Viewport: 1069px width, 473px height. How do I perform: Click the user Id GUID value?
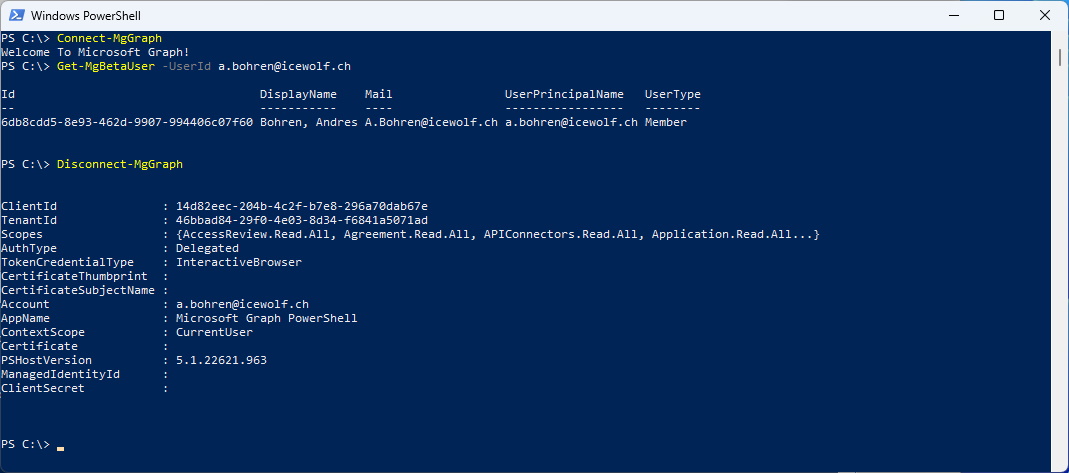tap(127, 122)
